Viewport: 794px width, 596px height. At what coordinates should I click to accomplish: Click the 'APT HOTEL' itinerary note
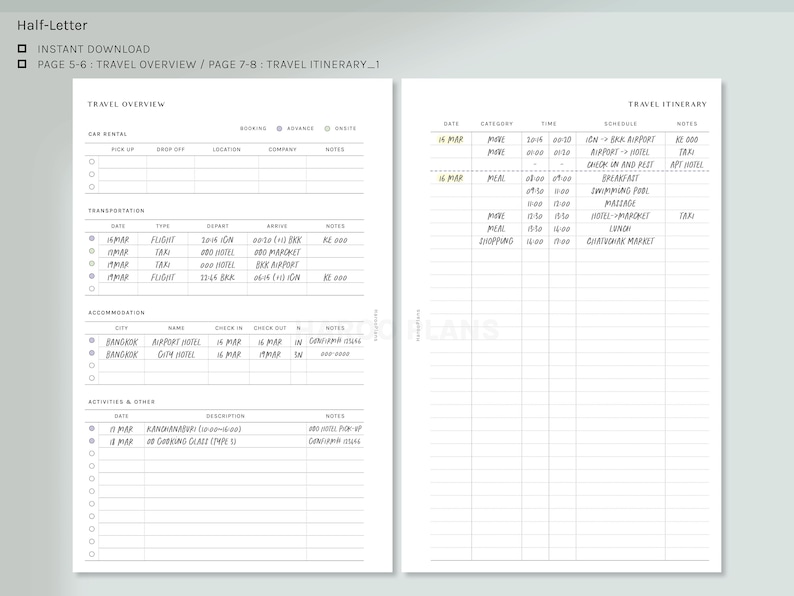pyautogui.click(x=687, y=165)
